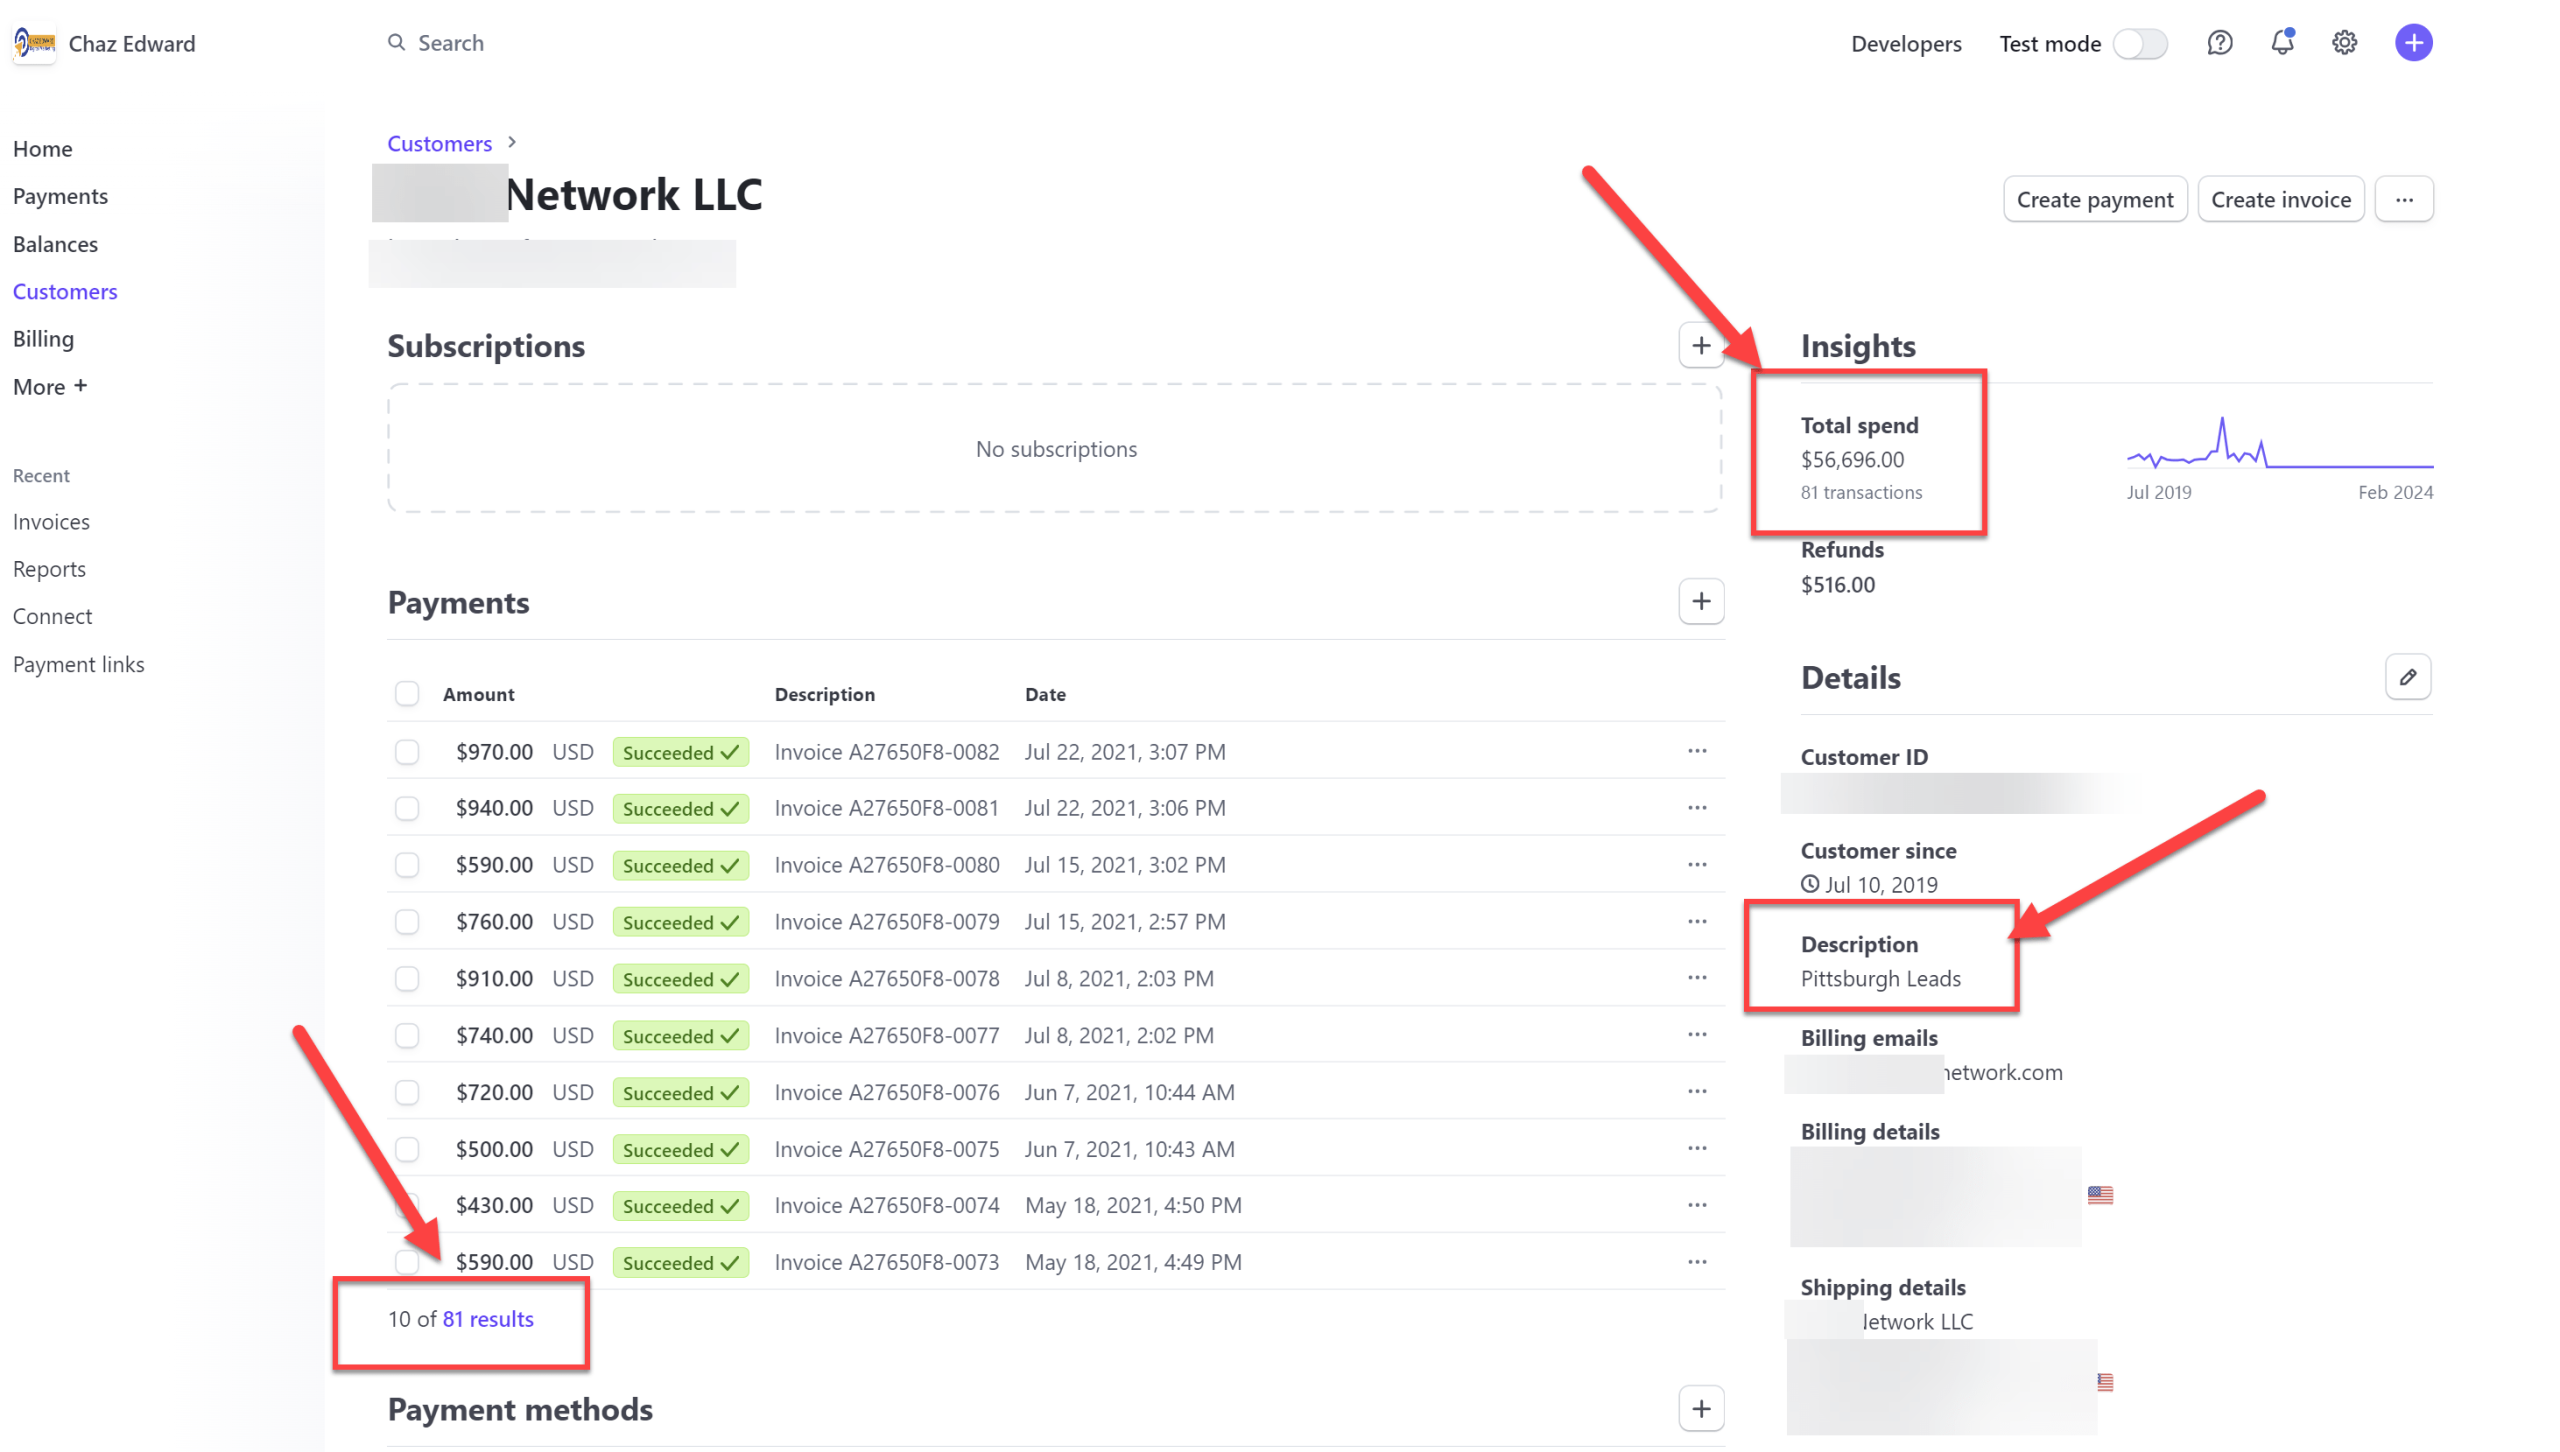Check the $910.00 payment row
Image resolution: width=2560 pixels, height=1452 pixels.
pyautogui.click(x=407, y=979)
